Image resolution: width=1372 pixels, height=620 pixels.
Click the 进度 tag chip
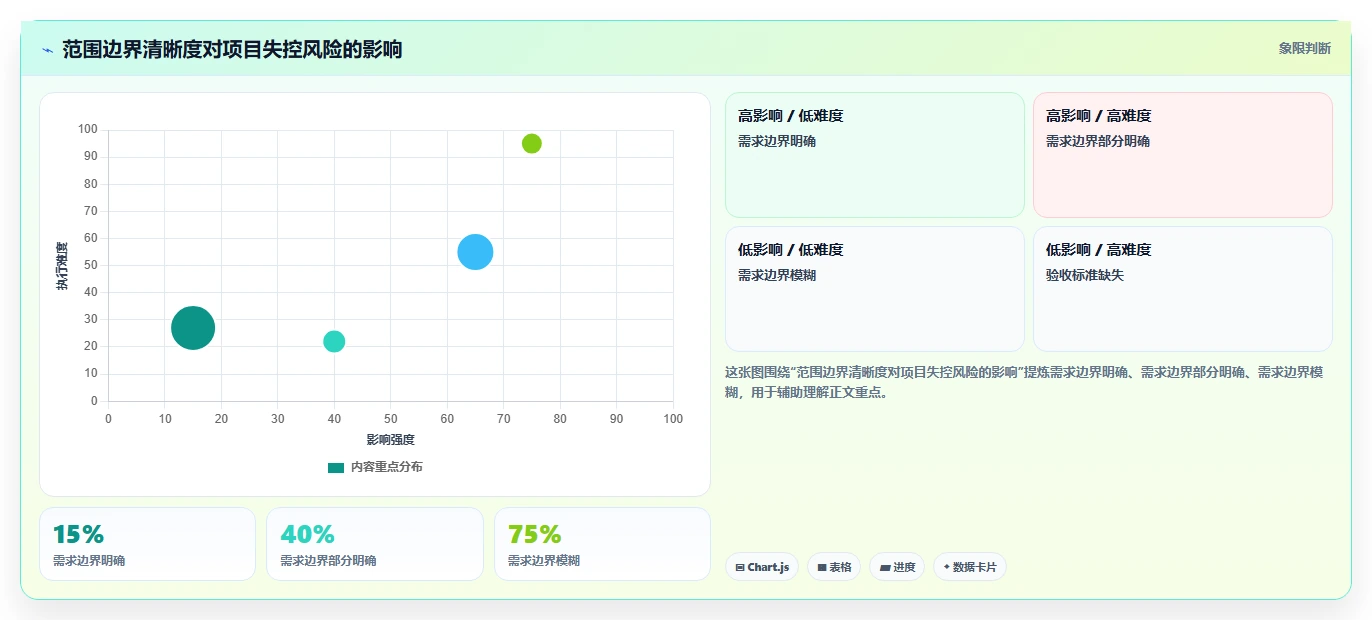(897, 567)
